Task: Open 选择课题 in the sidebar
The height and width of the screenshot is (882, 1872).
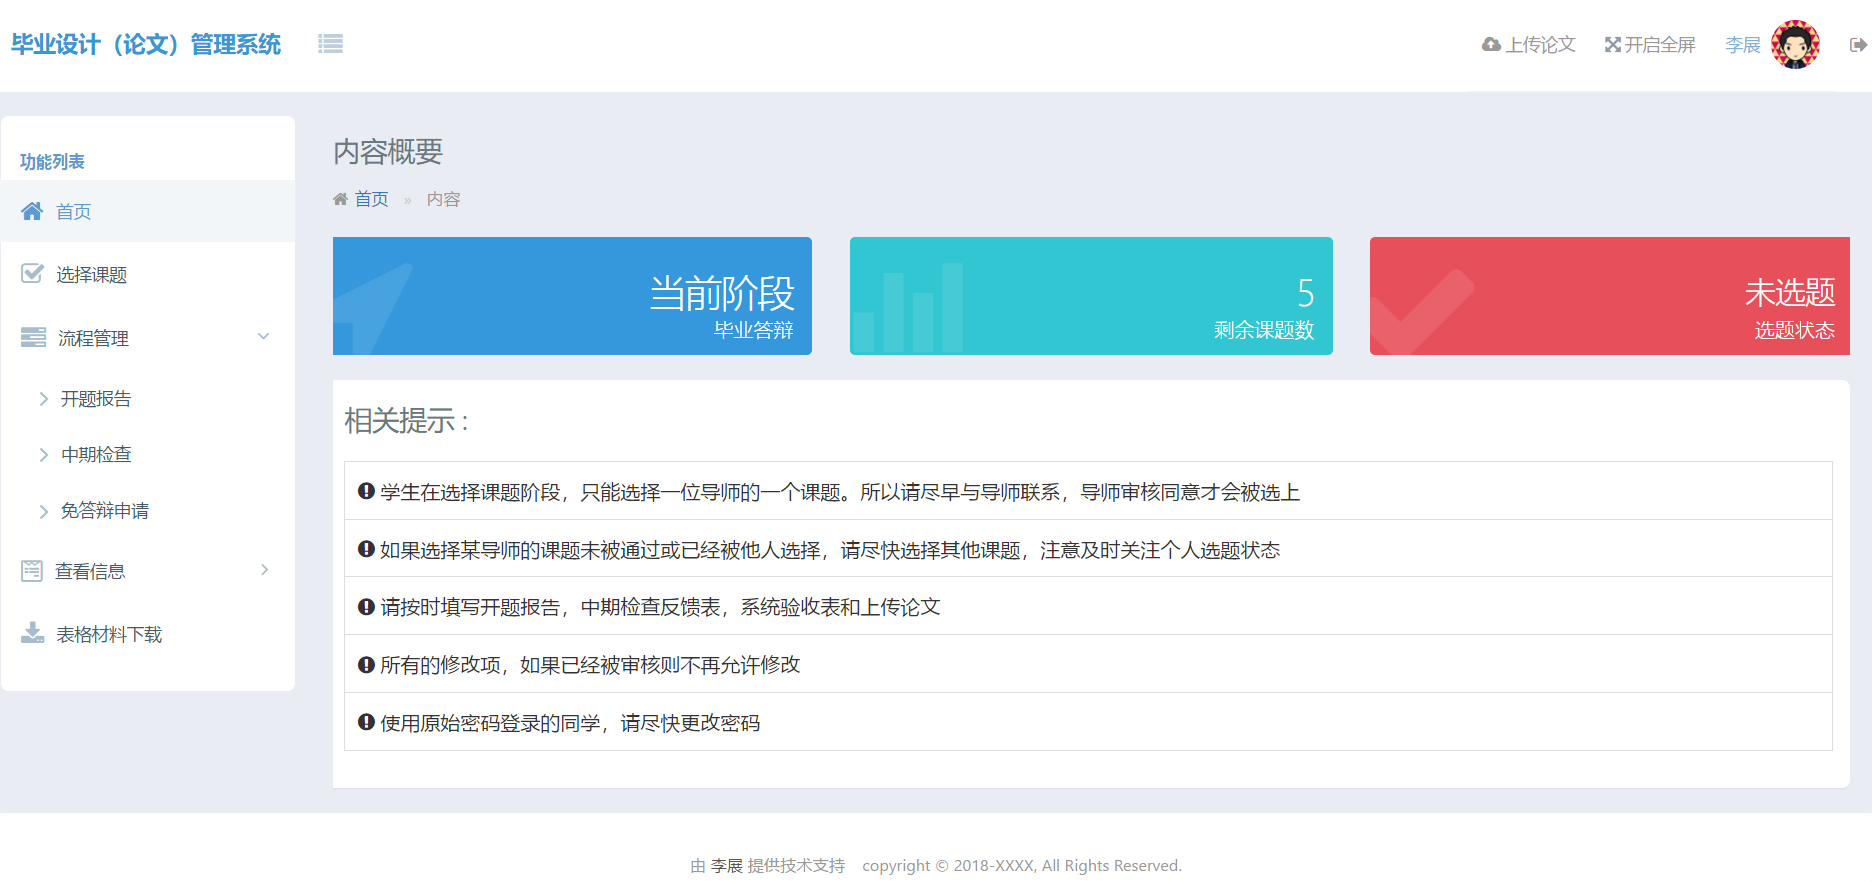Action: pos(148,274)
